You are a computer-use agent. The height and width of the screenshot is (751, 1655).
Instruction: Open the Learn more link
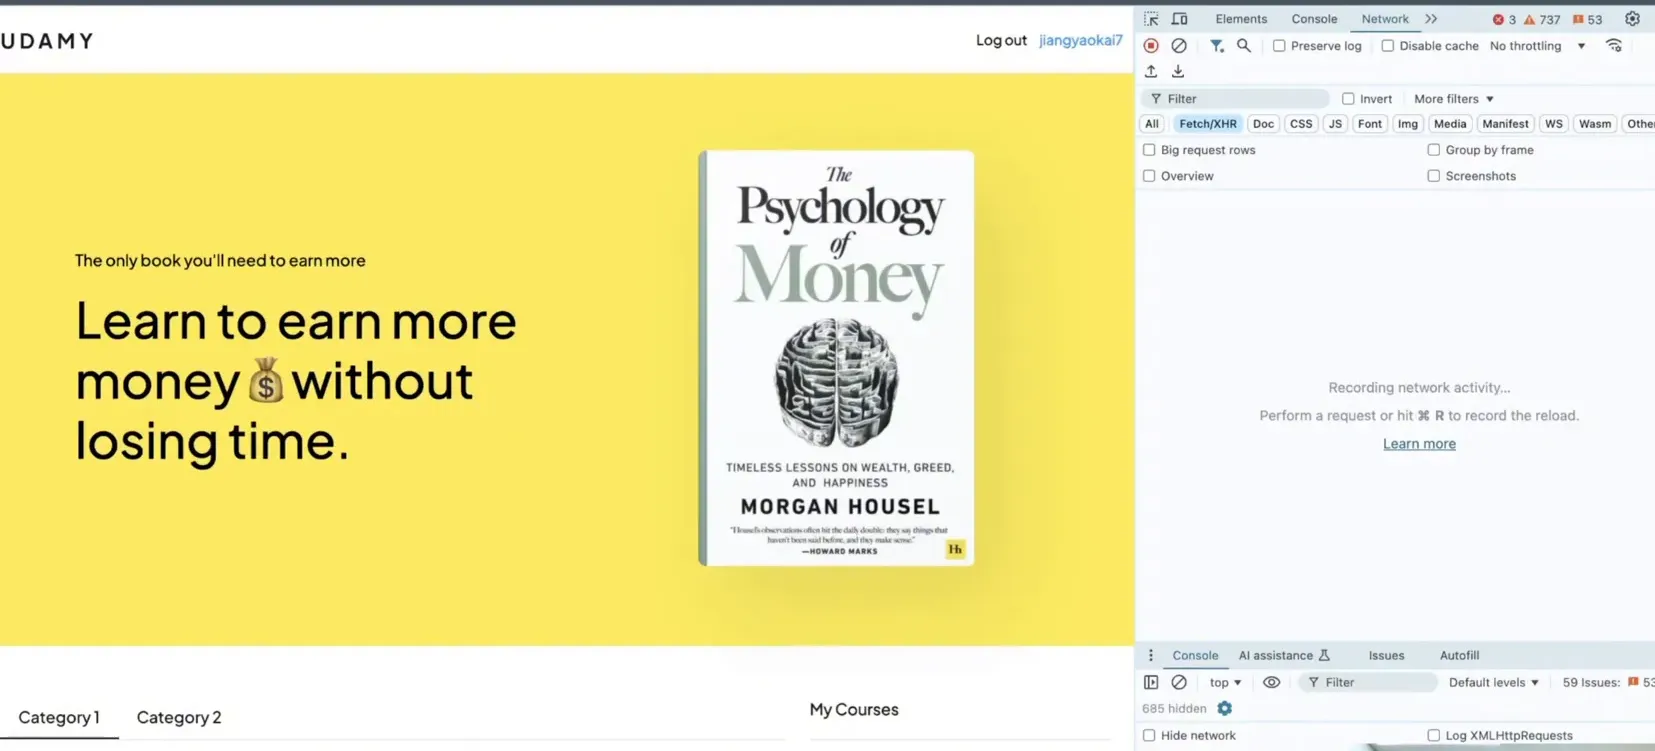(1419, 444)
